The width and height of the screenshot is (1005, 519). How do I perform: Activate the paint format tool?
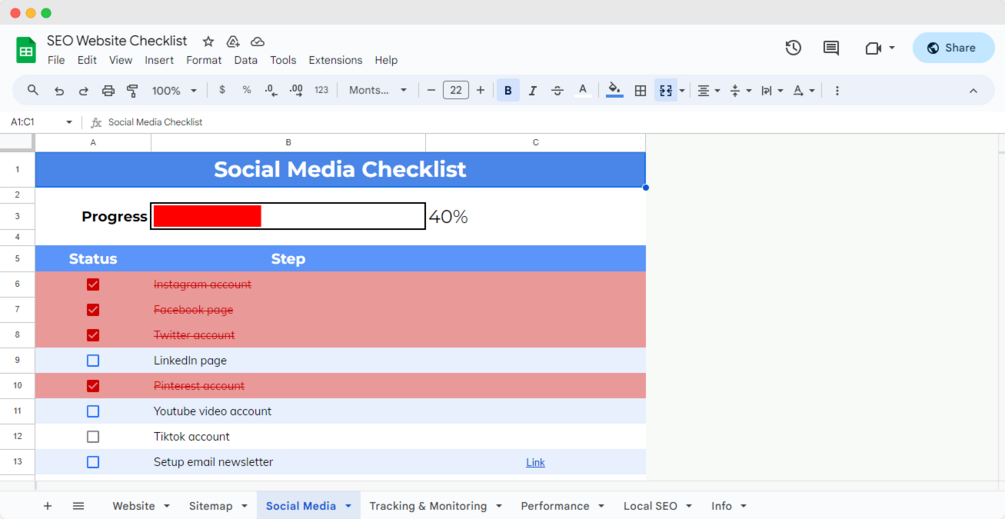[x=133, y=91]
